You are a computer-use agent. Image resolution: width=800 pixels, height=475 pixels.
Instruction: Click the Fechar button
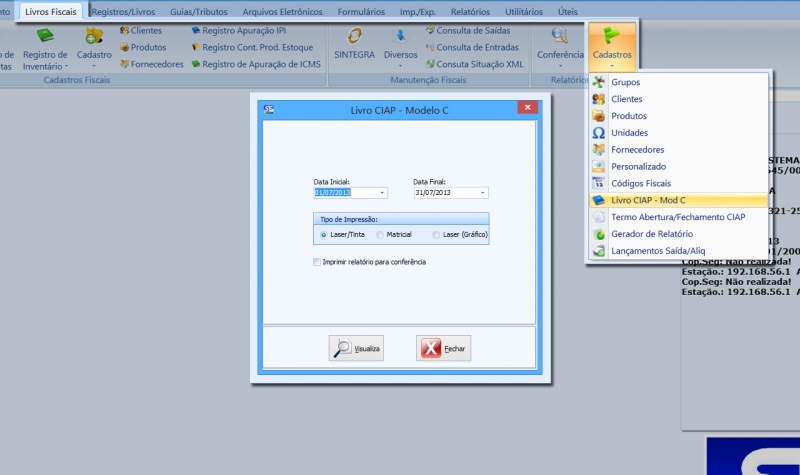point(443,349)
